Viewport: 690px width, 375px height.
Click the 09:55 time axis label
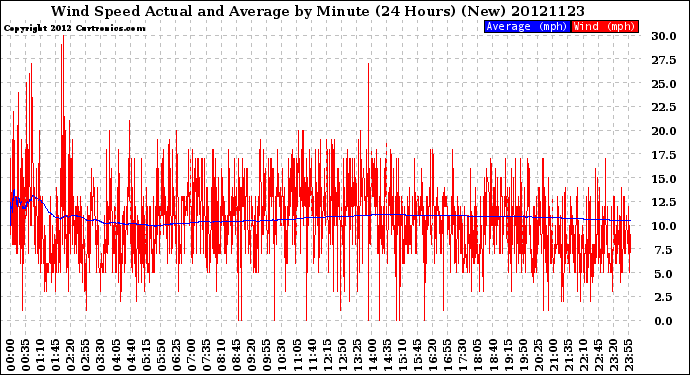pos(267,355)
